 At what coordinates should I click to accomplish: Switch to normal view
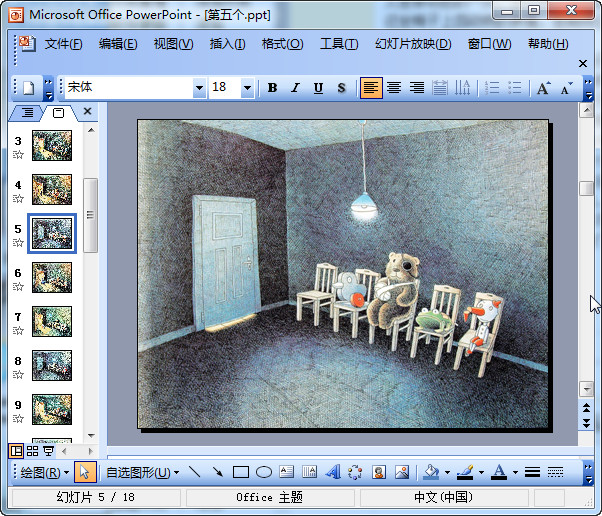tap(16, 451)
